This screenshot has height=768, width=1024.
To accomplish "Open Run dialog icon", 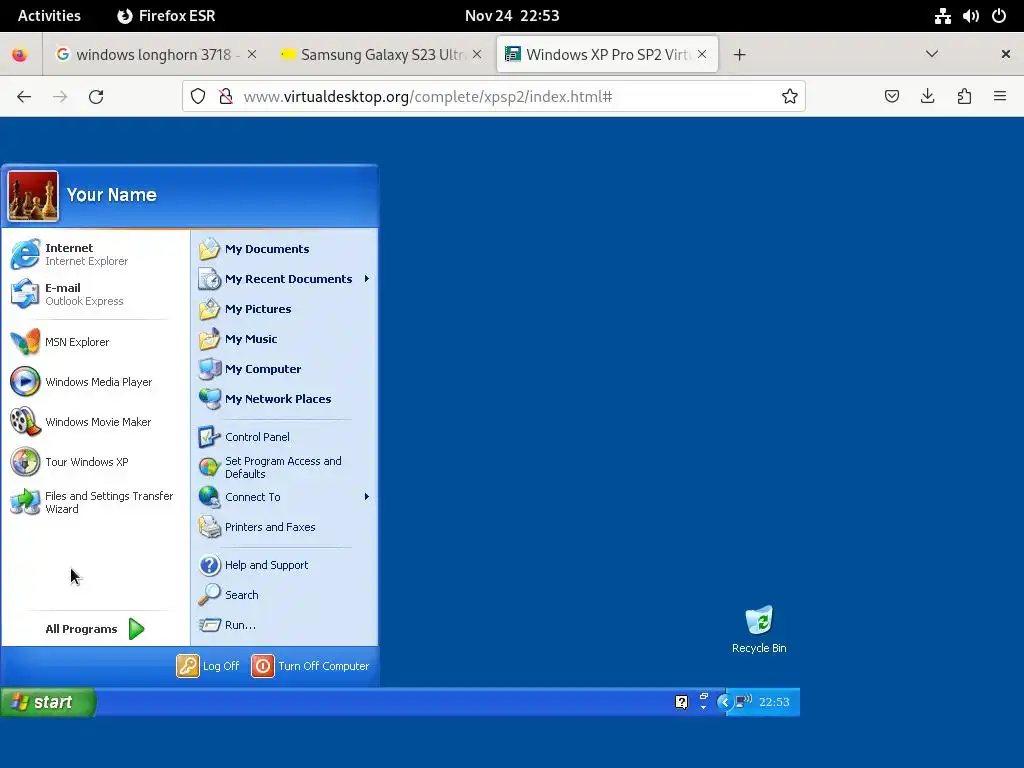I will click(x=209, y=625).
